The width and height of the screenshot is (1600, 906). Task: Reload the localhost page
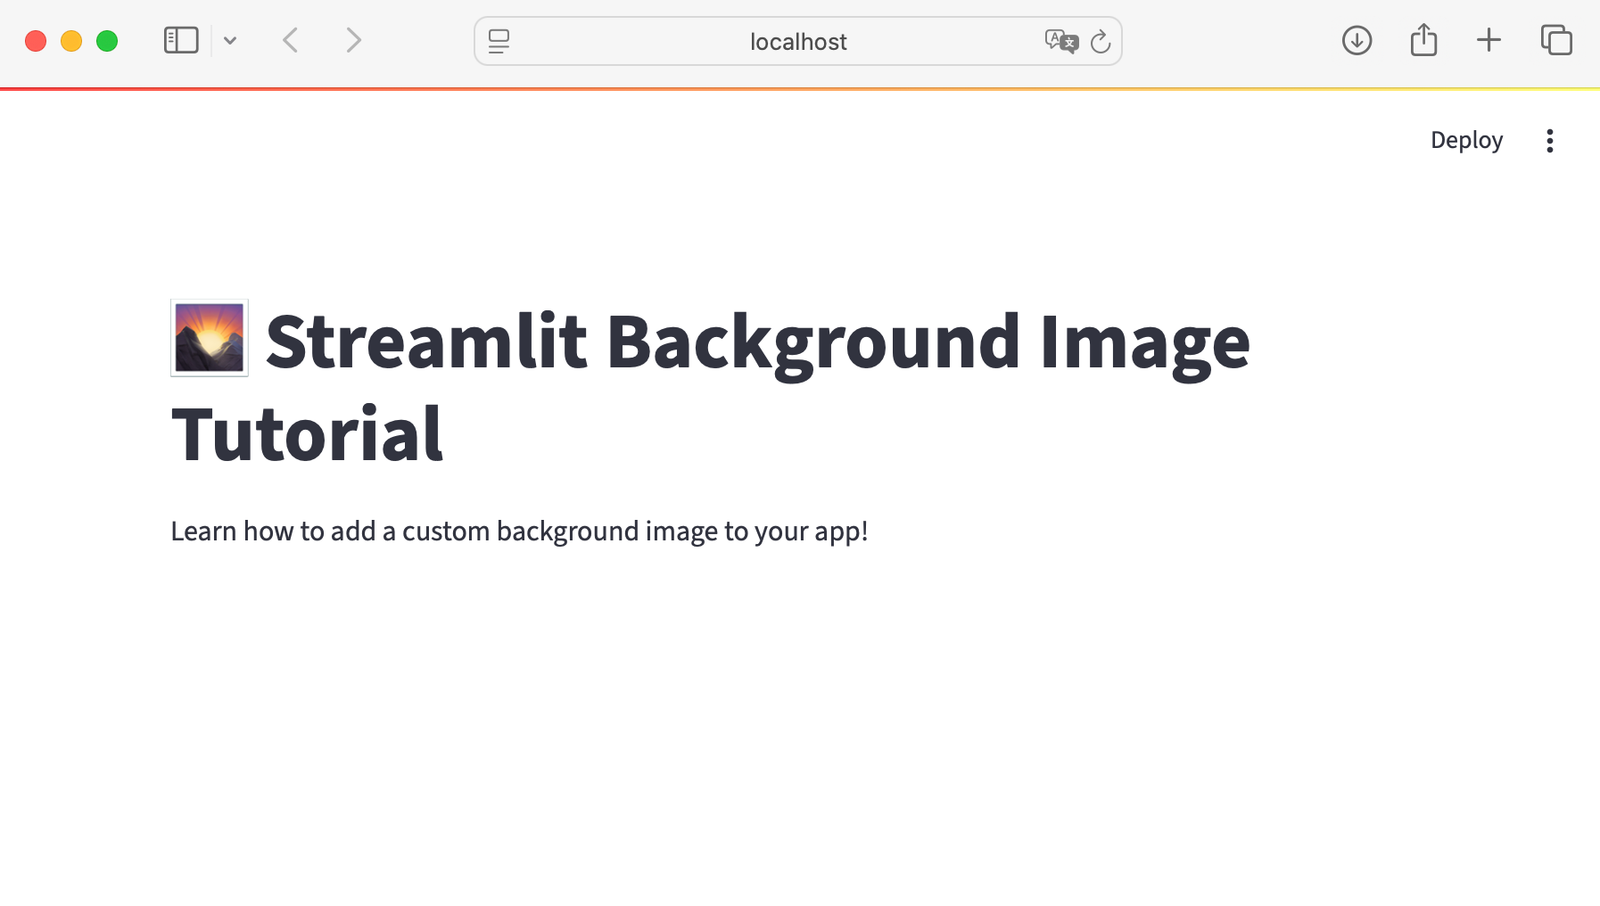pos(1101,42)
